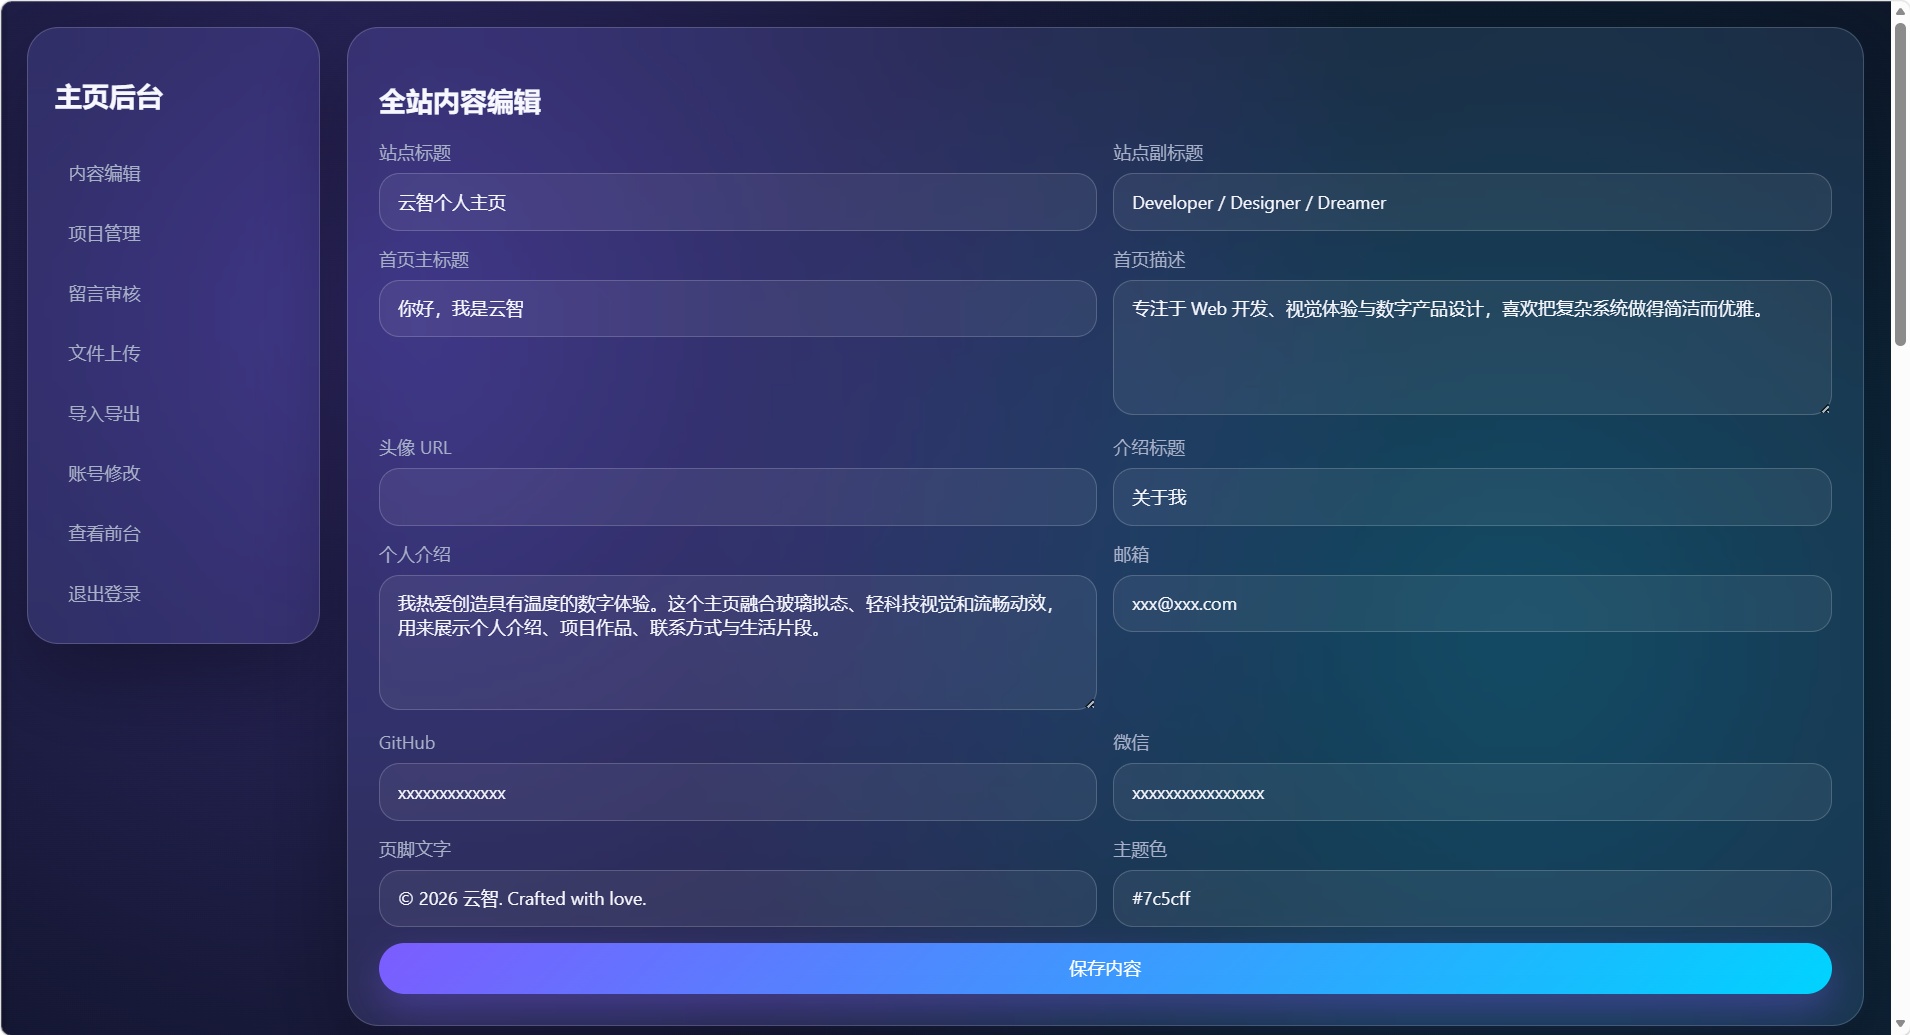Click the 个人介绍 label

coord(415,554)
